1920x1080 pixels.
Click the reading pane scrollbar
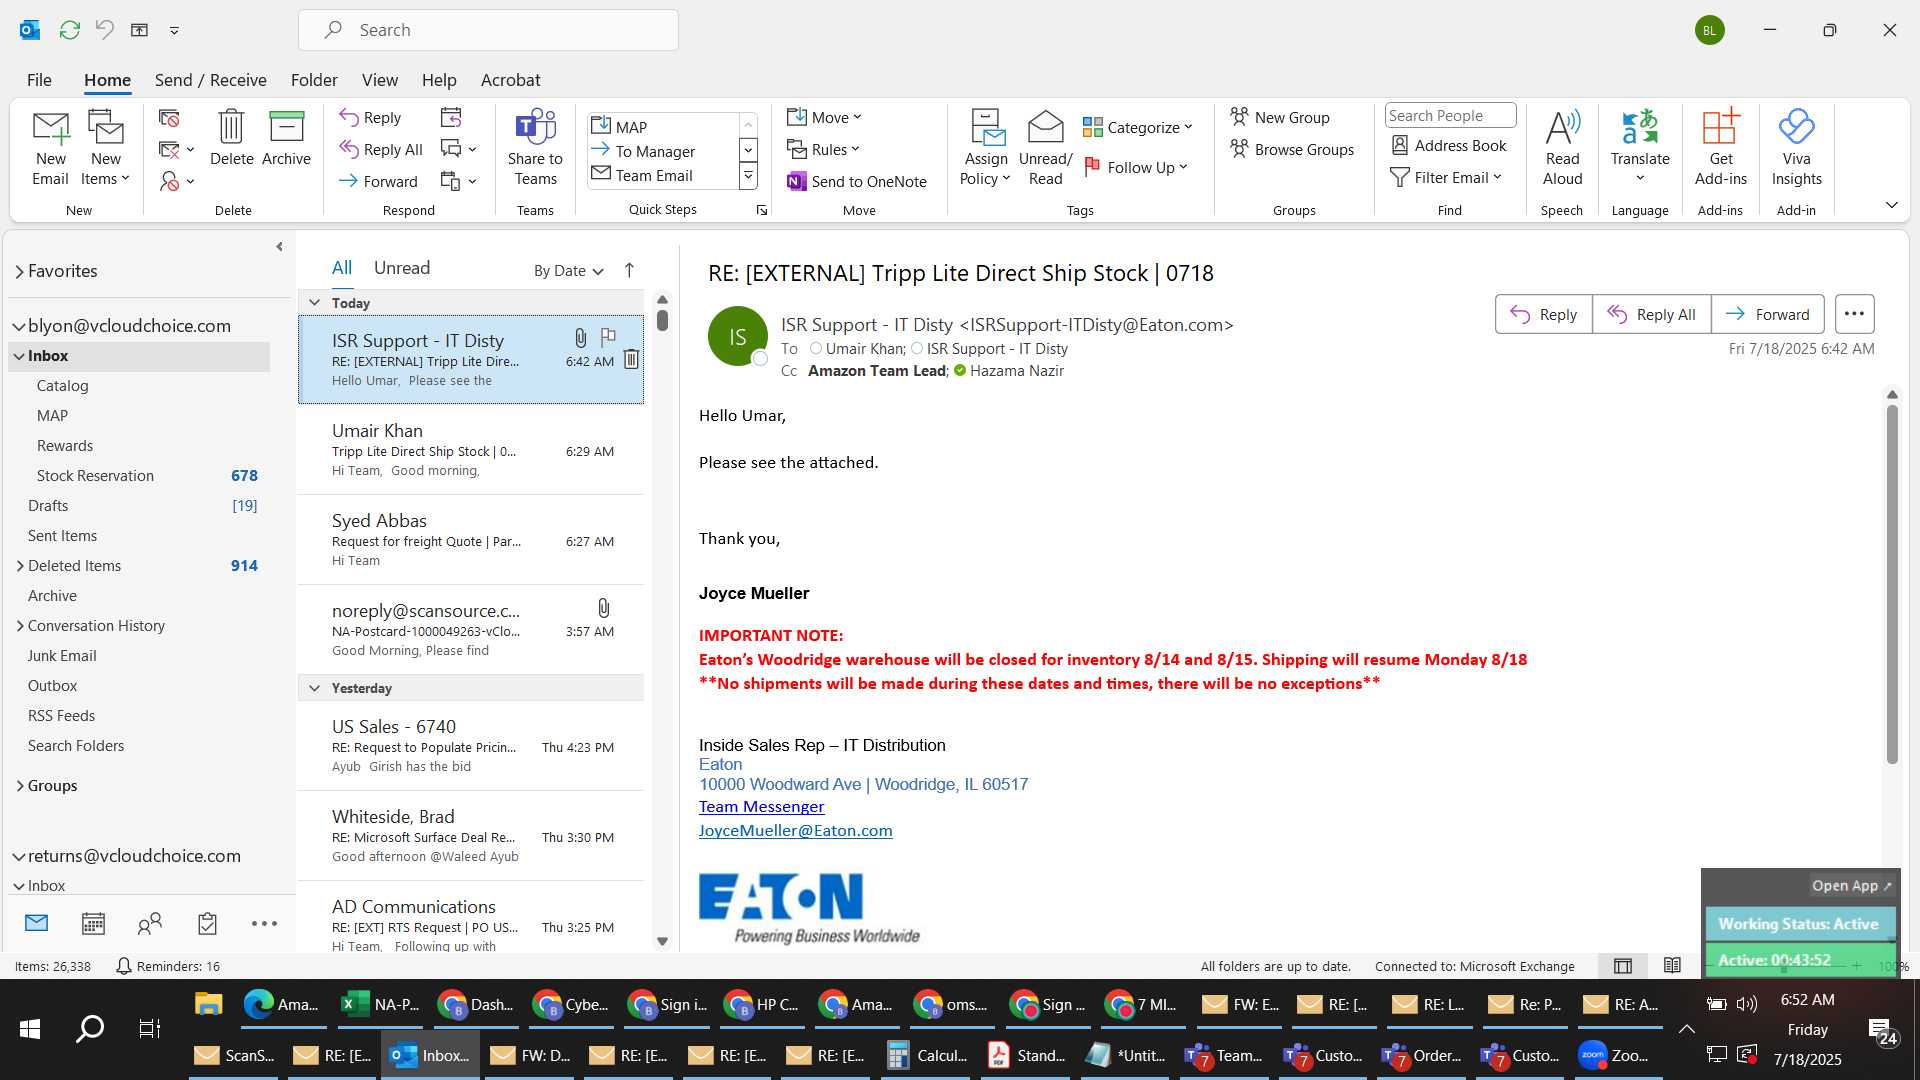[1891, 585]
